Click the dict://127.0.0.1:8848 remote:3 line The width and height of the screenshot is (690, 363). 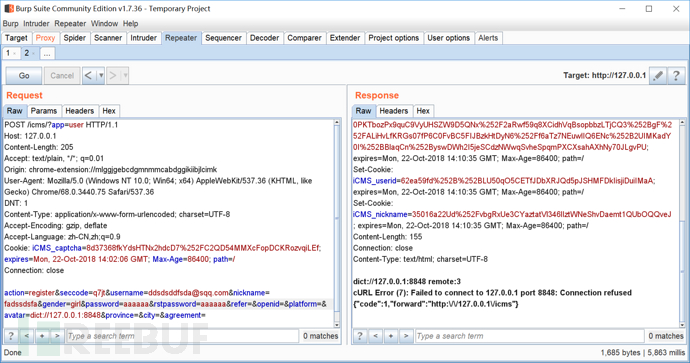(407, 282)
